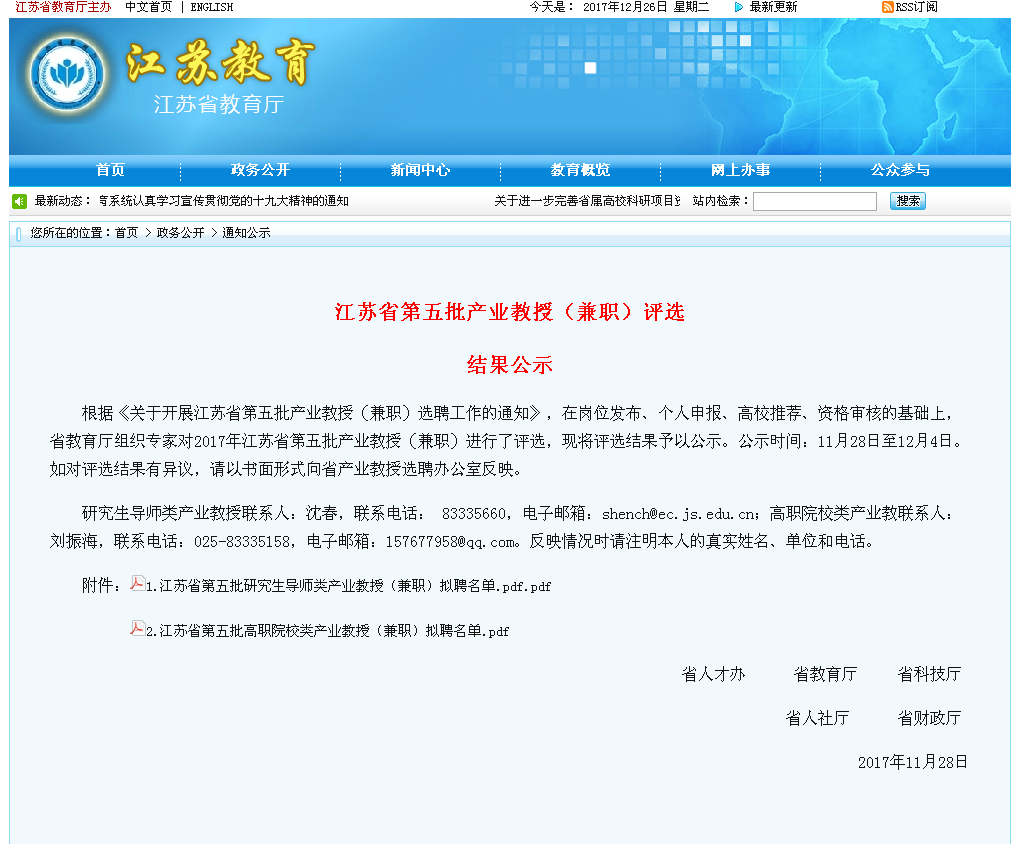Open the 首页 navigation menu item

[110, 170]
